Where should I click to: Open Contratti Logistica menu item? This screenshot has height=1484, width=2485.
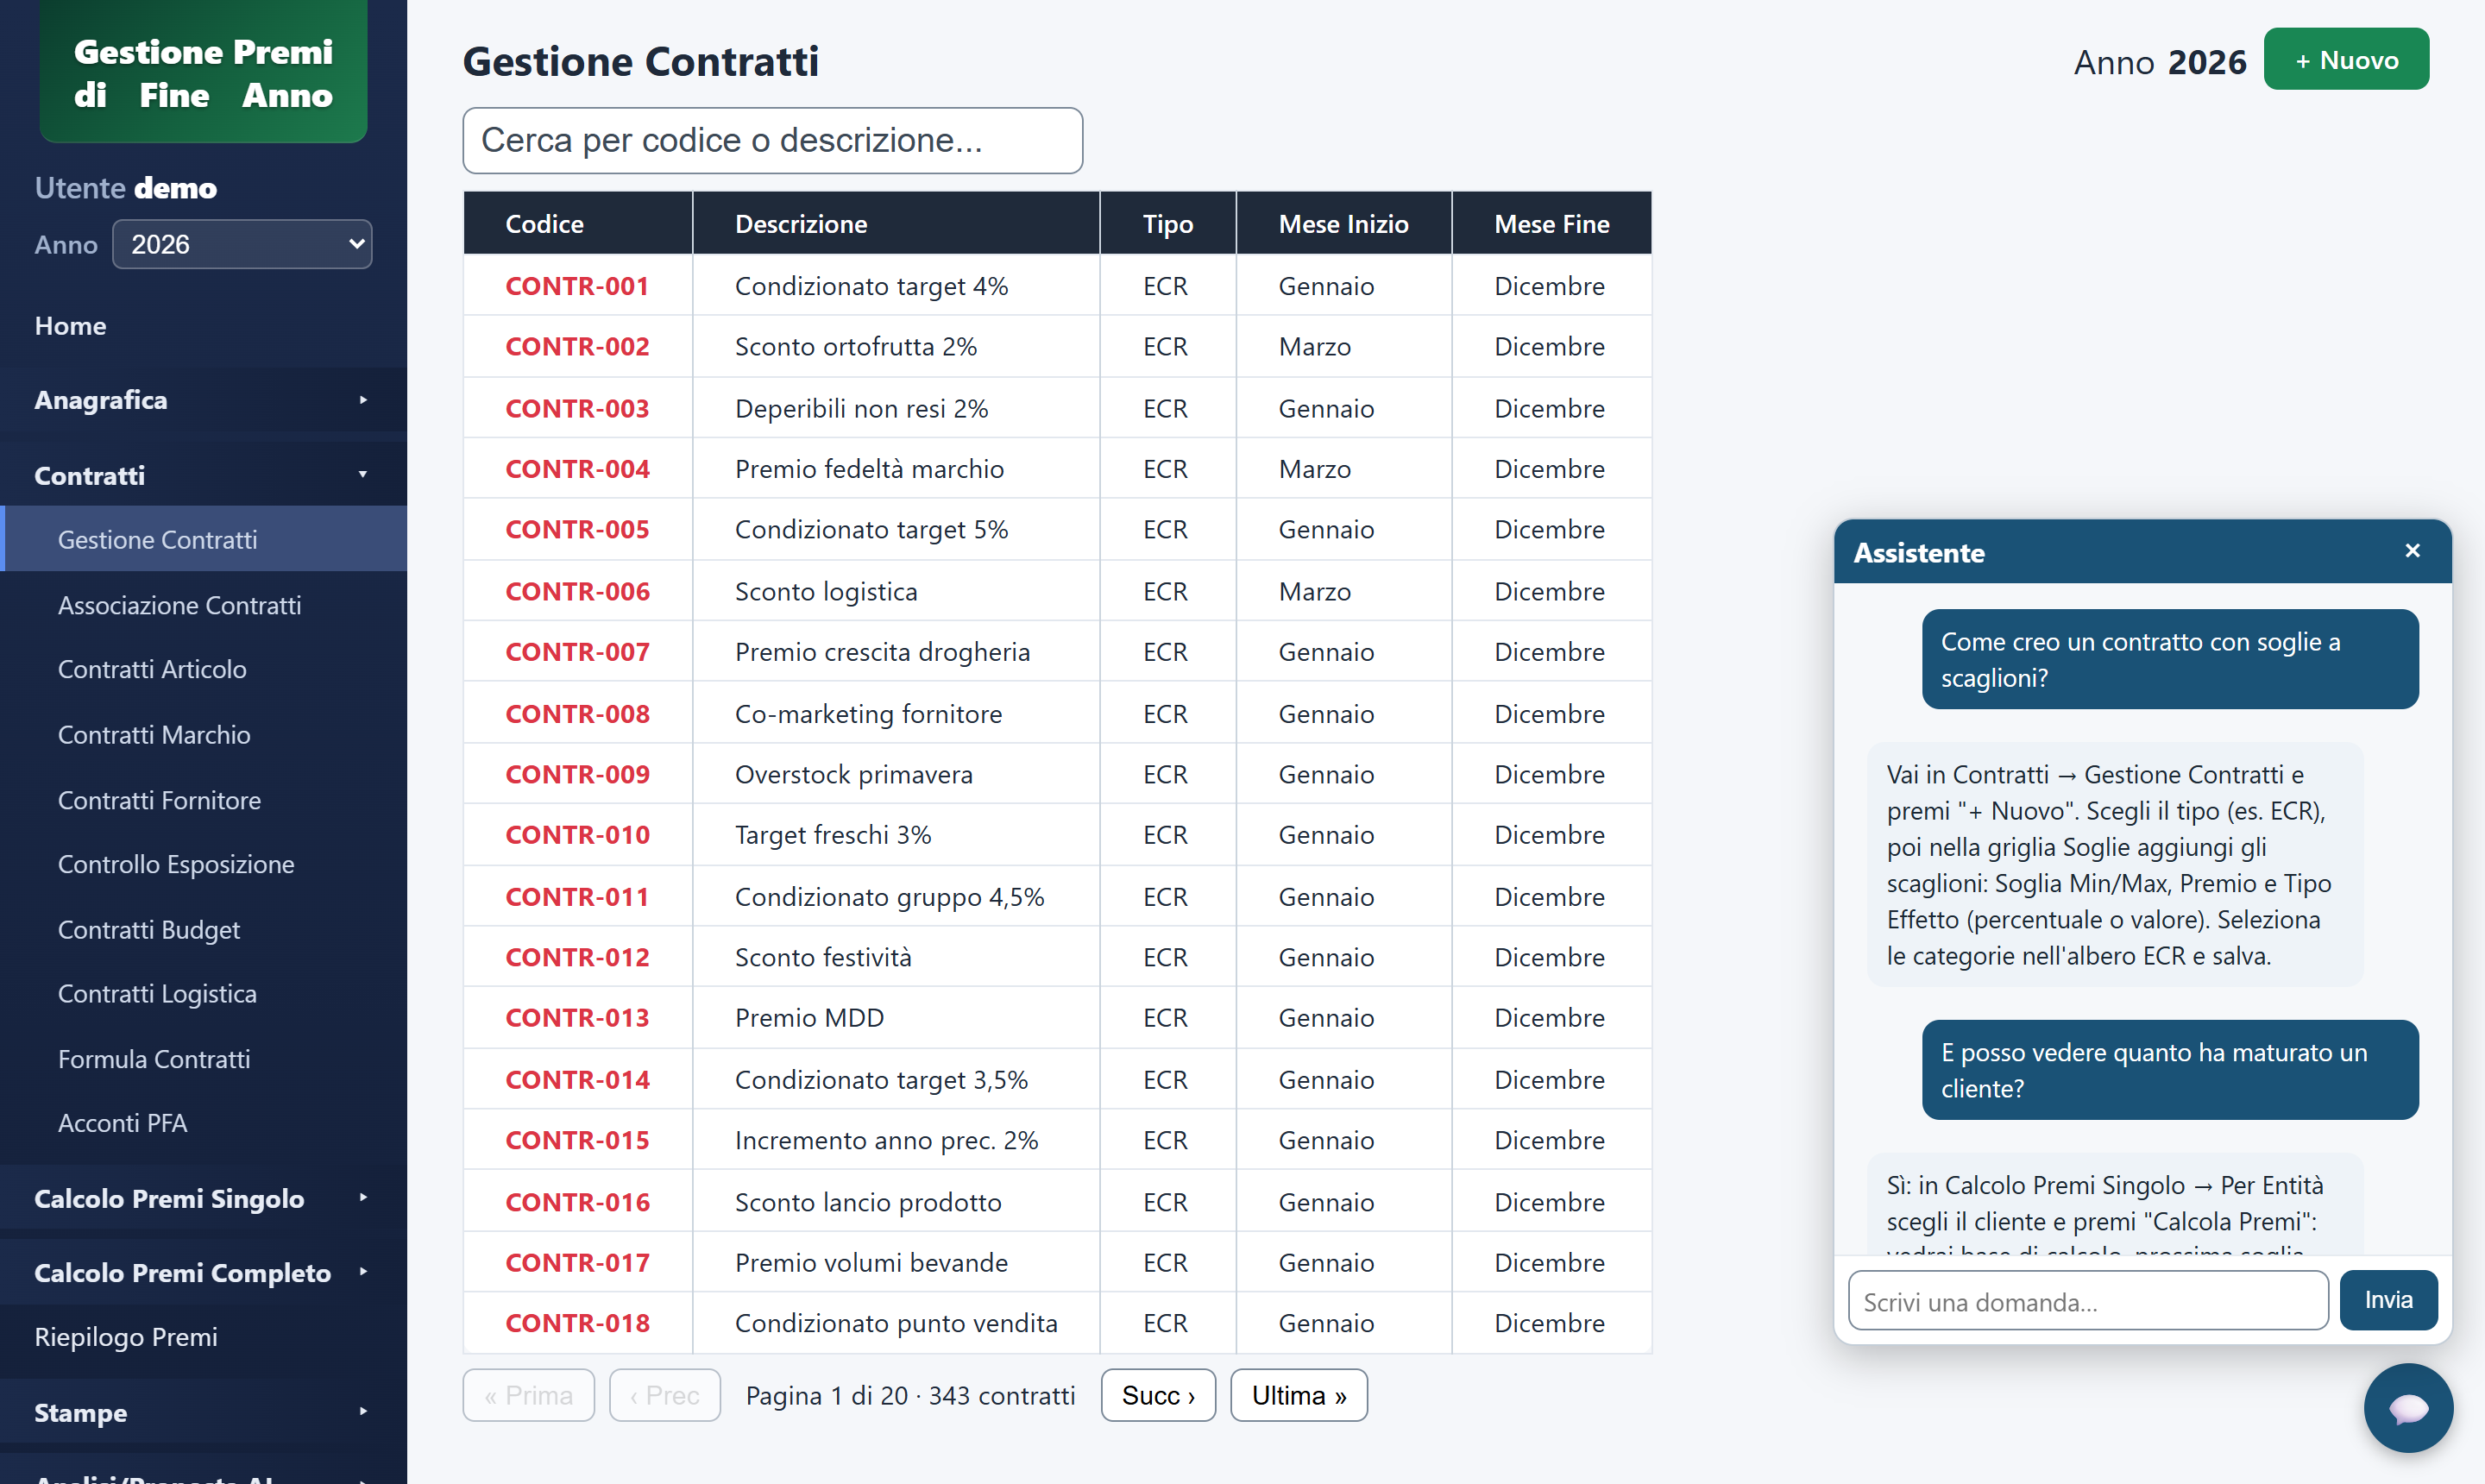[x=203, y=994]
